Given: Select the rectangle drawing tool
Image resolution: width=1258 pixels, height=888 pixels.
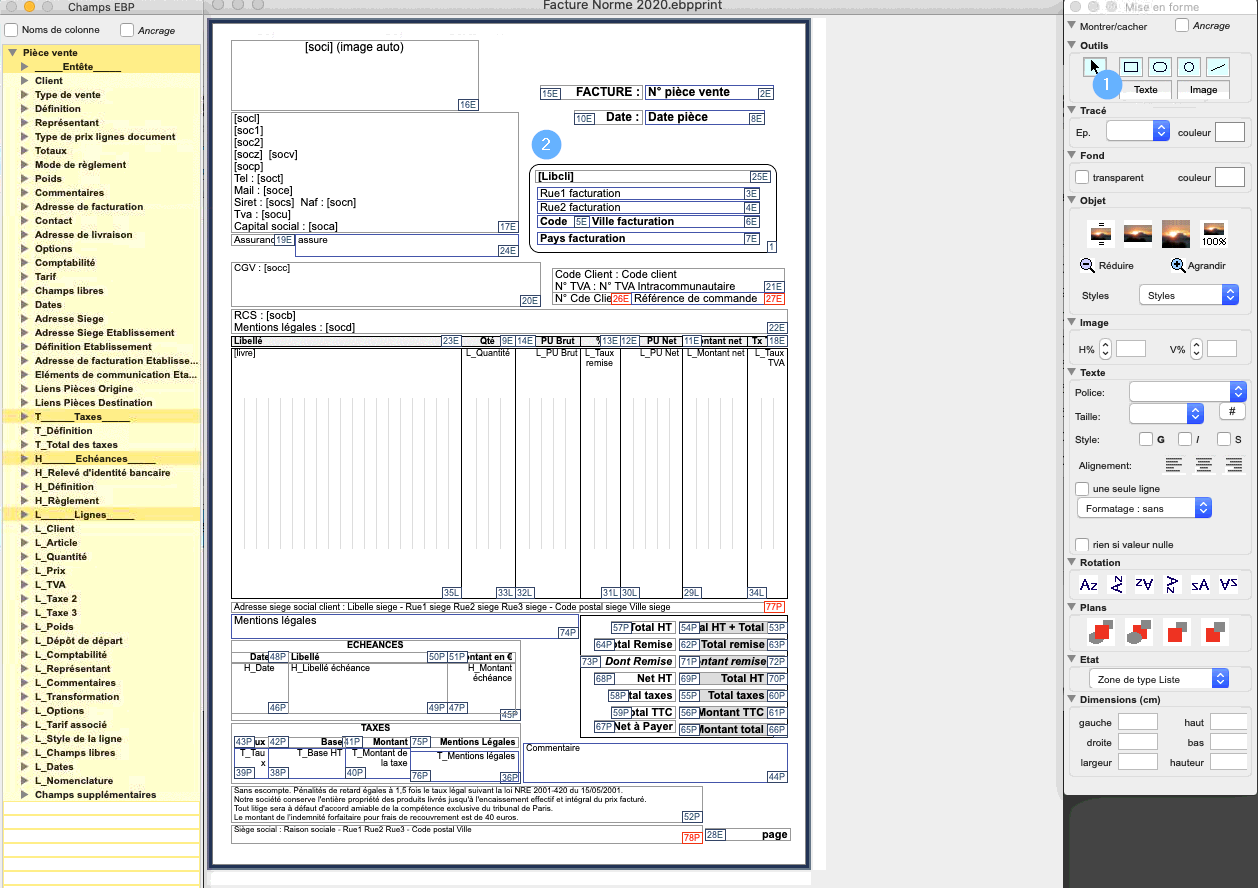Looking at the screenshot, I should click(x=1131, y=67).
